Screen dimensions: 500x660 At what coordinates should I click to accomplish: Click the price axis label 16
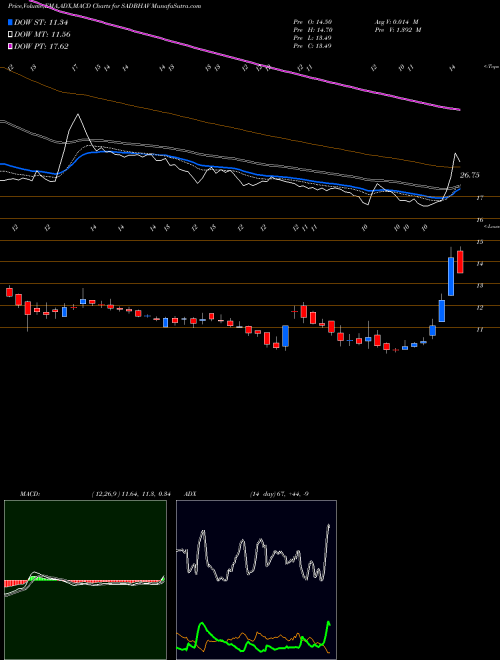point(479,220)
